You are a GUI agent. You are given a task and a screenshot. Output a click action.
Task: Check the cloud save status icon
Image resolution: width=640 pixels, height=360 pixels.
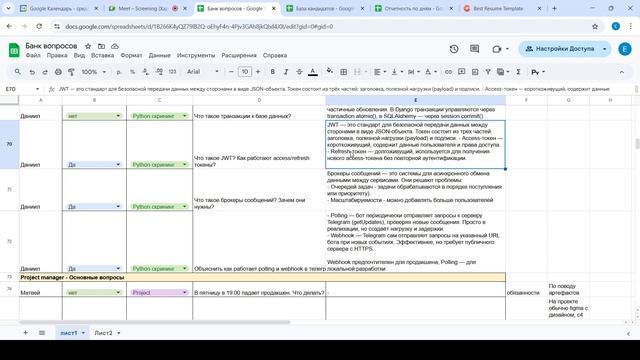coord(115,46)
